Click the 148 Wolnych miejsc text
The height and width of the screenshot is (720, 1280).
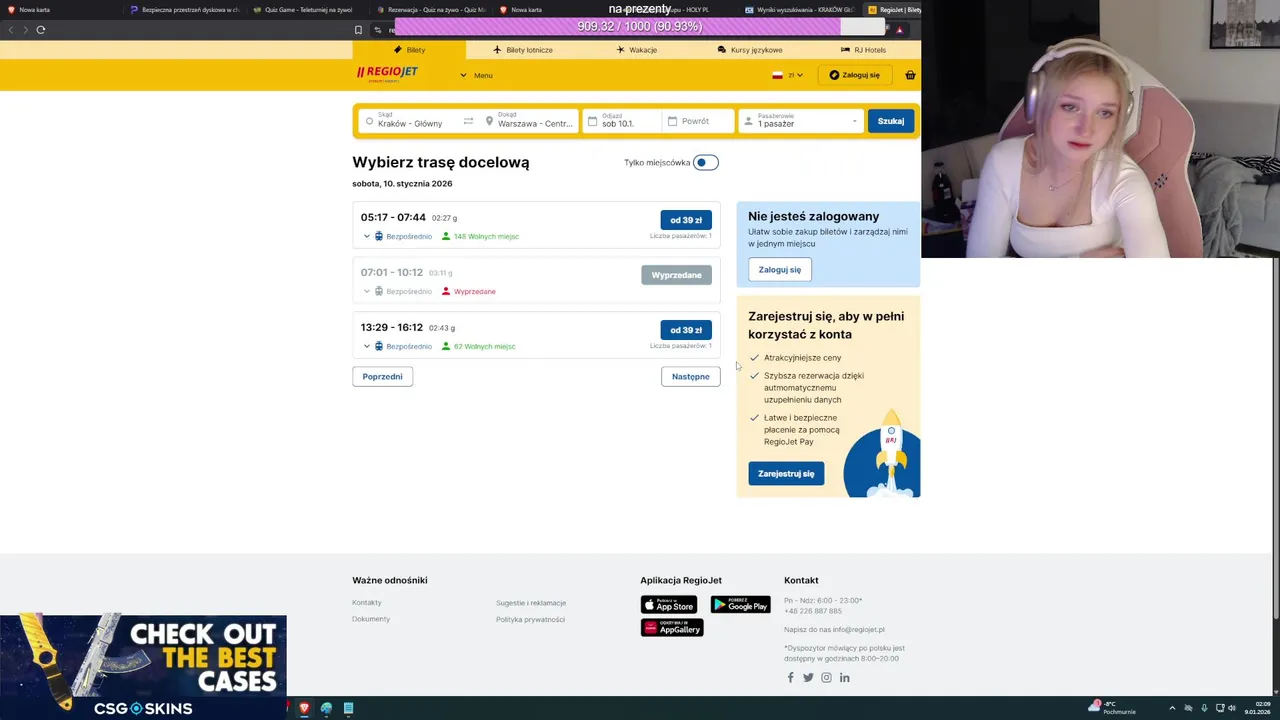pos(486,237)
